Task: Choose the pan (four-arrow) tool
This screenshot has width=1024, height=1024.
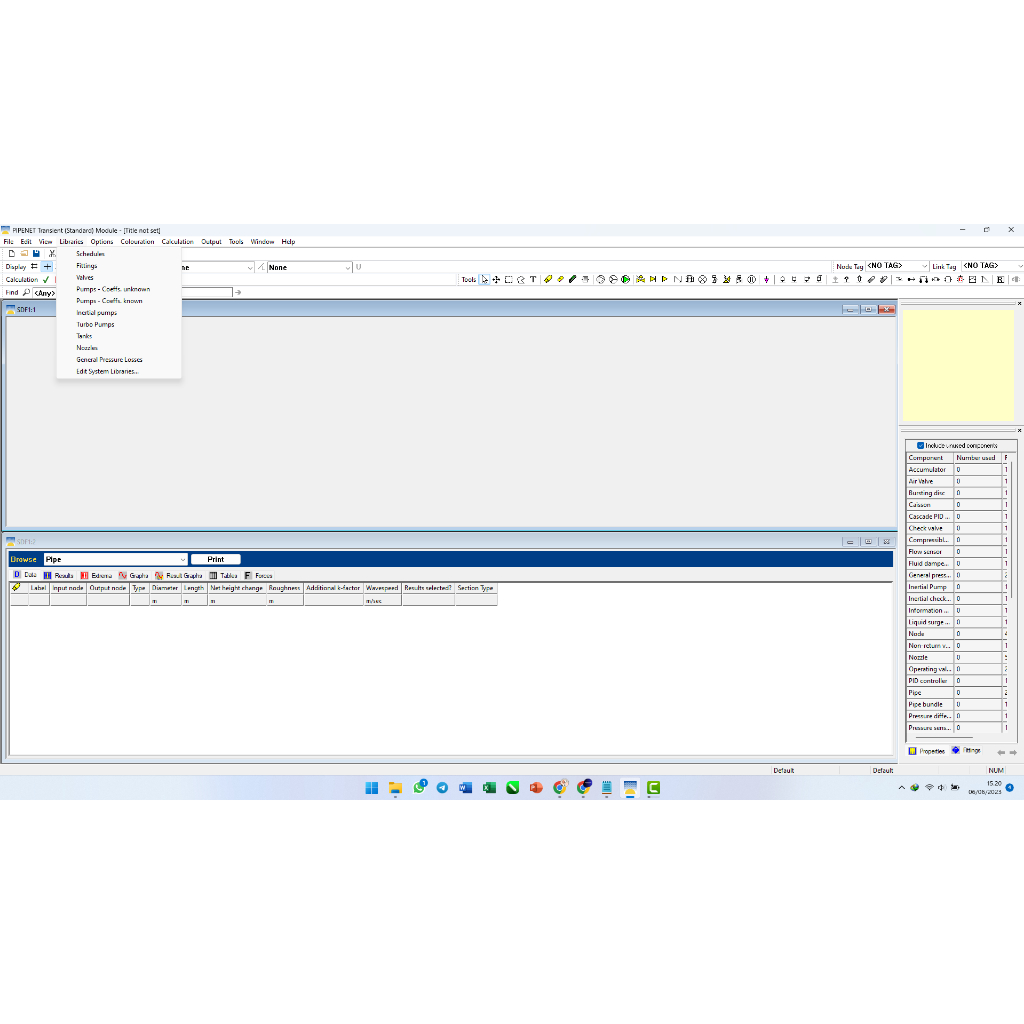Action: [496, 280]
